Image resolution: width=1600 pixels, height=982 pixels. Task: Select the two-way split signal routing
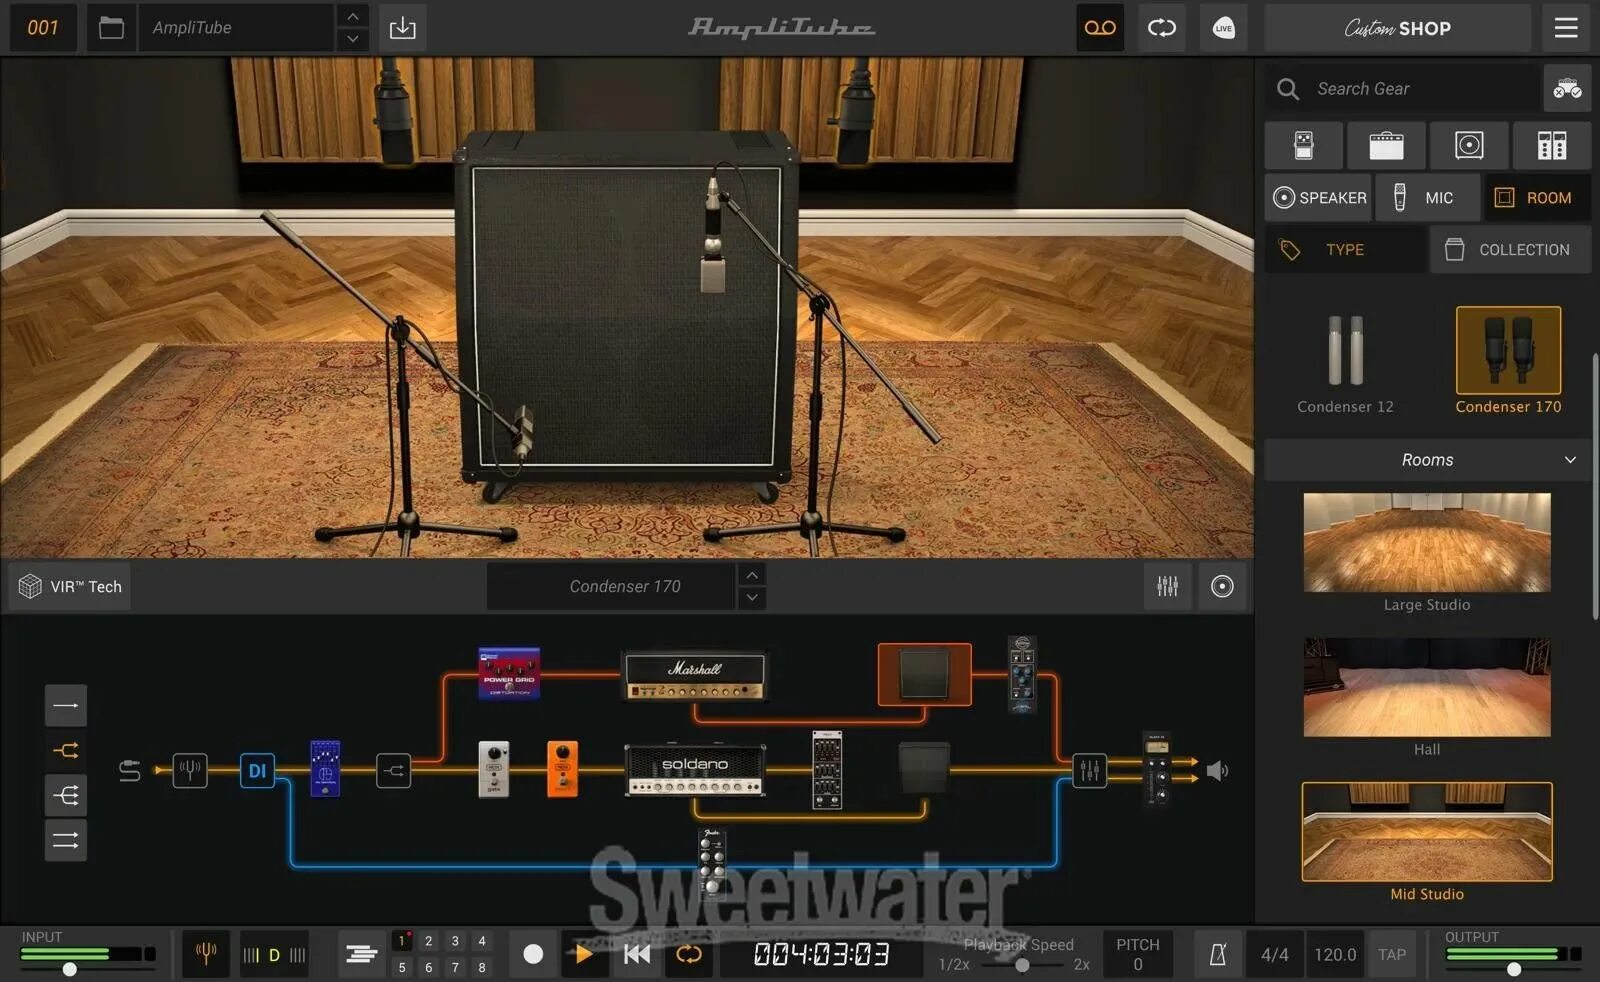(x=66, y=750)
